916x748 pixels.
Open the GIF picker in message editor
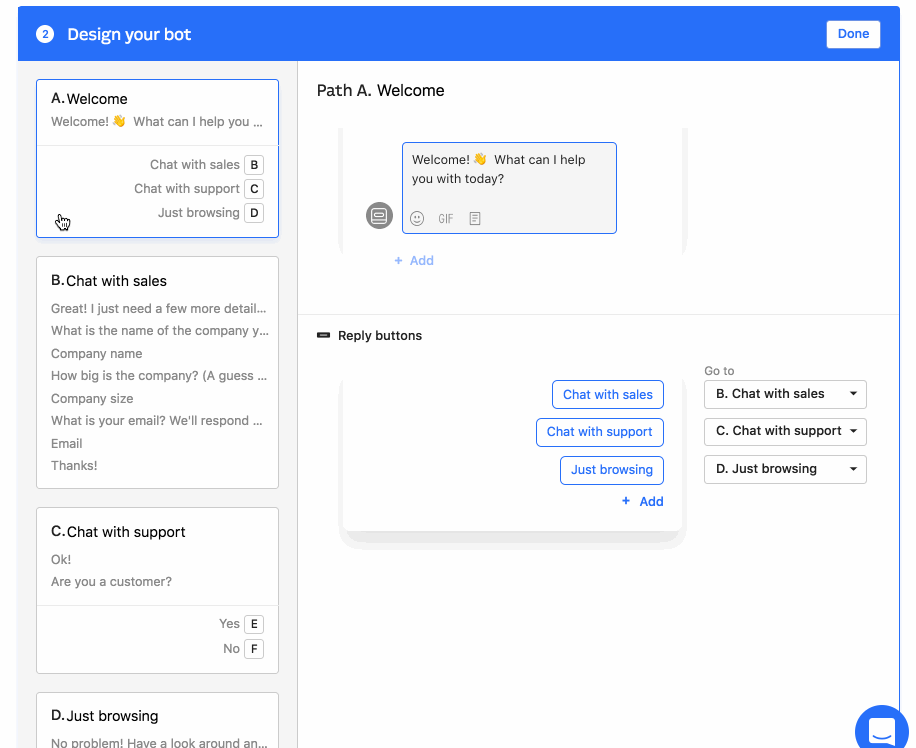pos(446,218)
